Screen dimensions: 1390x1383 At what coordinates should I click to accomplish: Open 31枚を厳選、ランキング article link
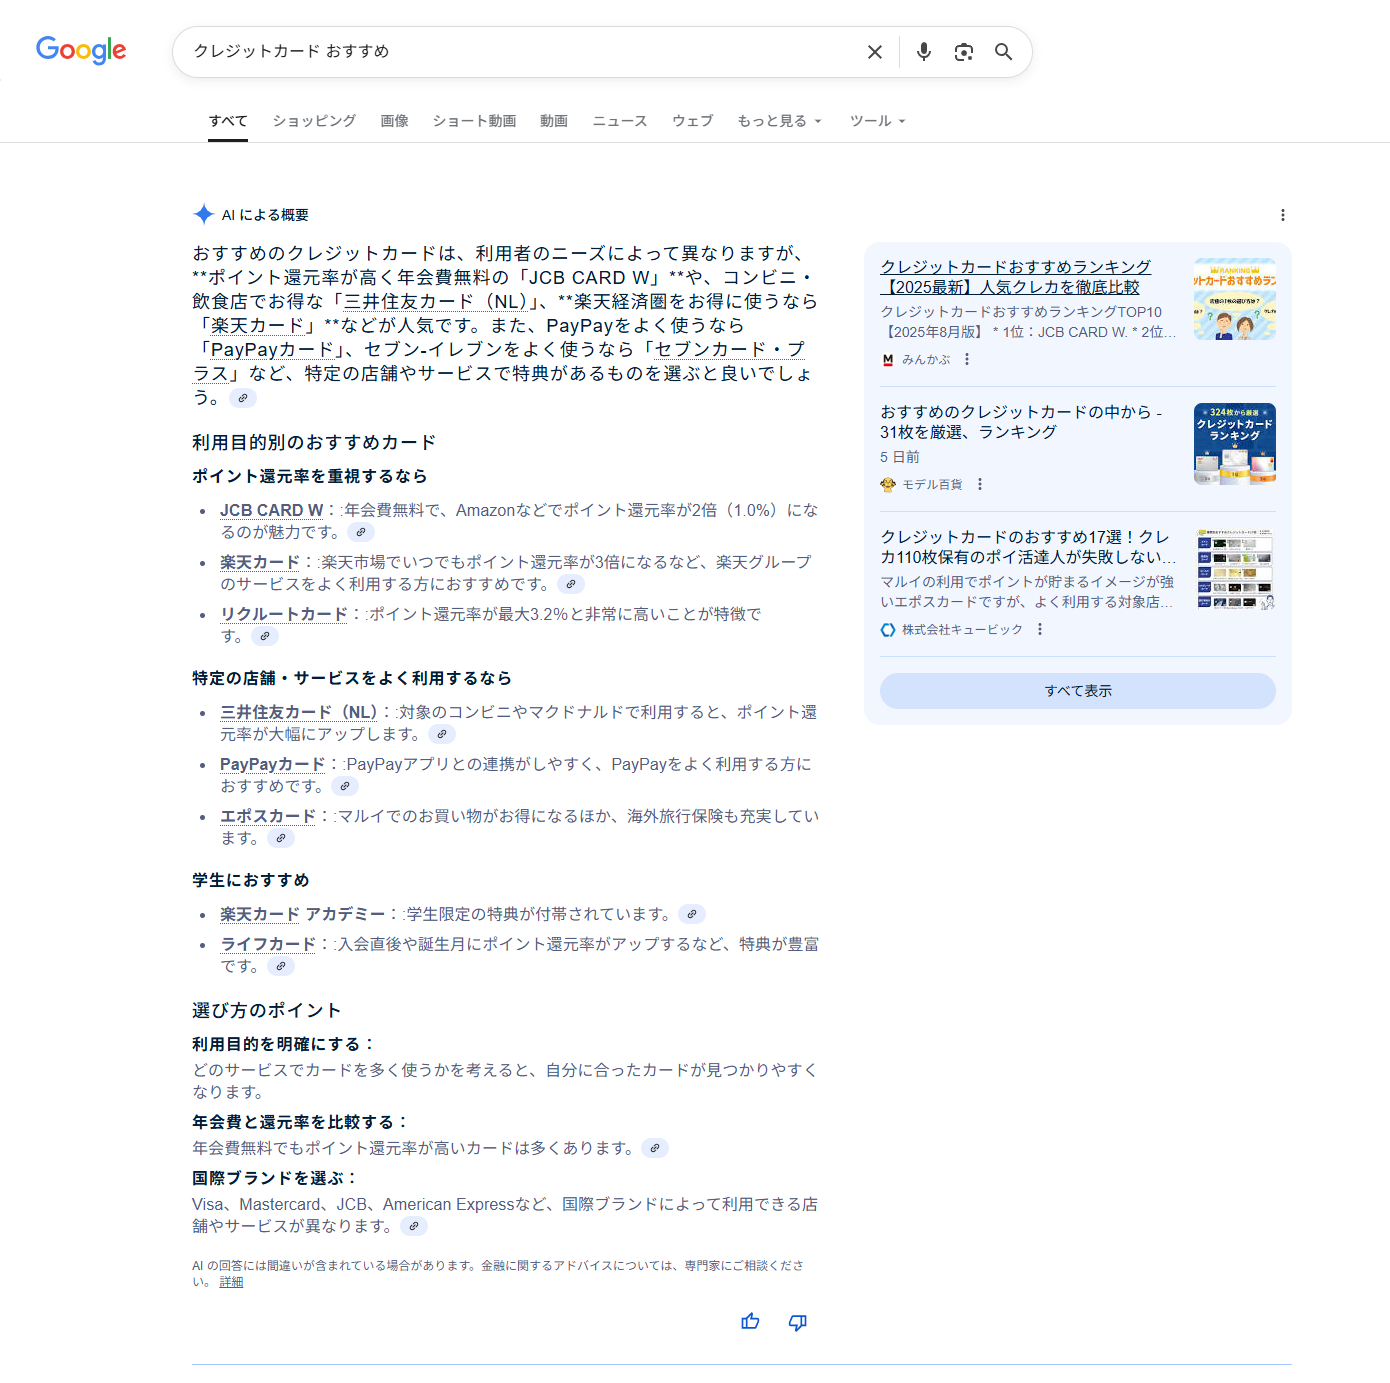point(1021,422)
